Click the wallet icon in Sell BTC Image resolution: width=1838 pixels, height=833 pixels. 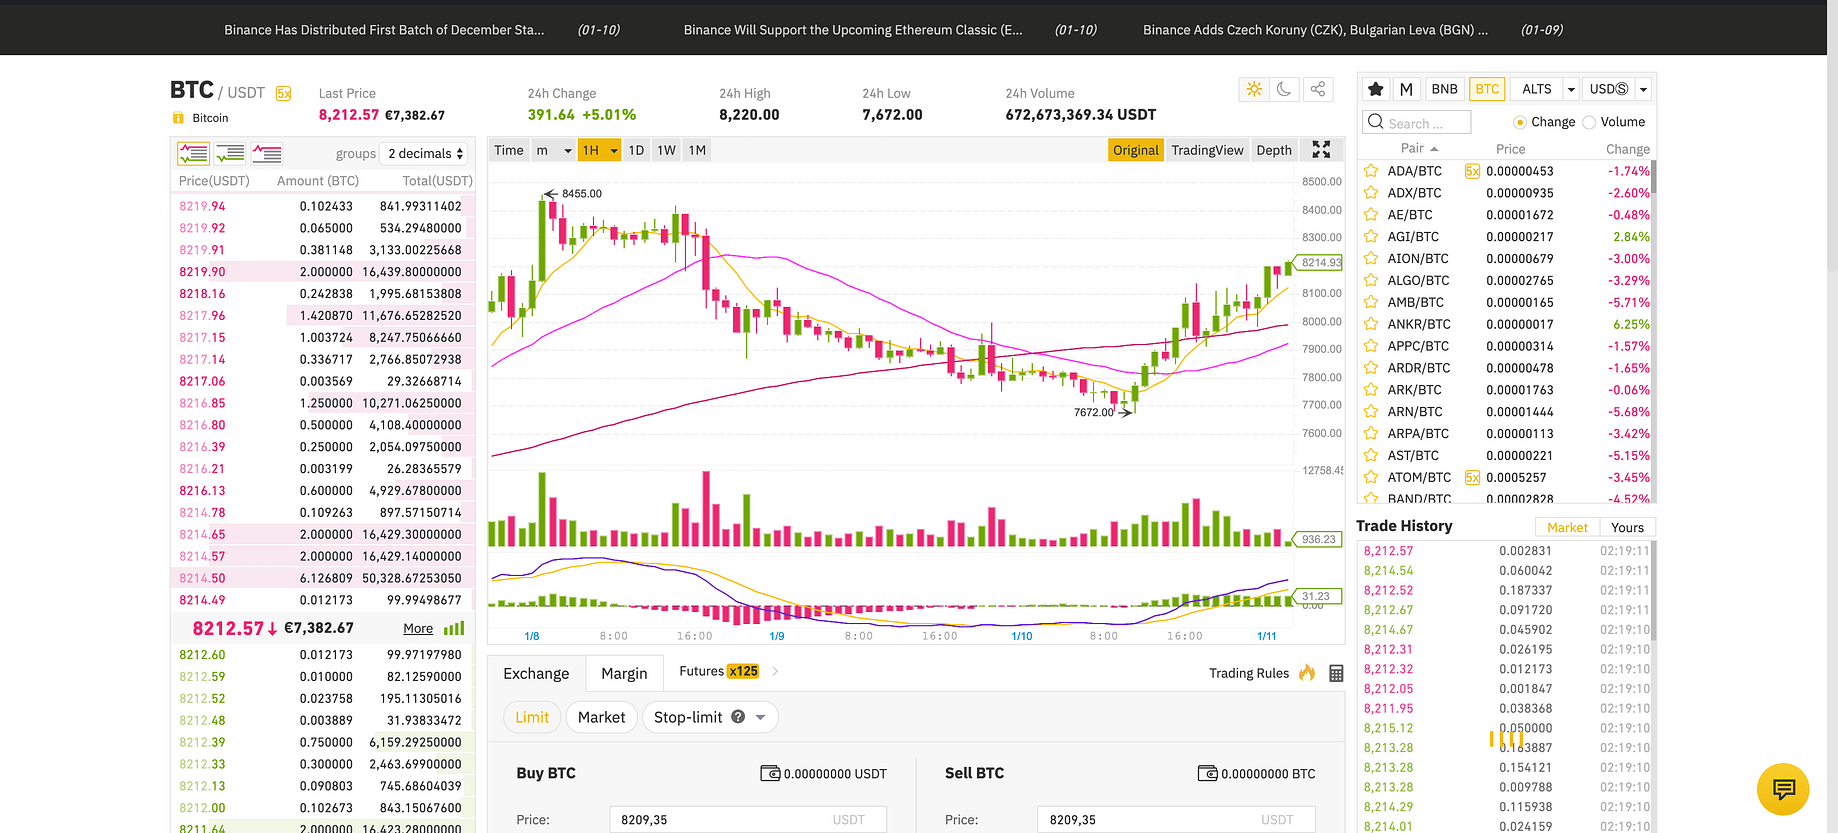pyautogui.click(x=1208, y=773)
